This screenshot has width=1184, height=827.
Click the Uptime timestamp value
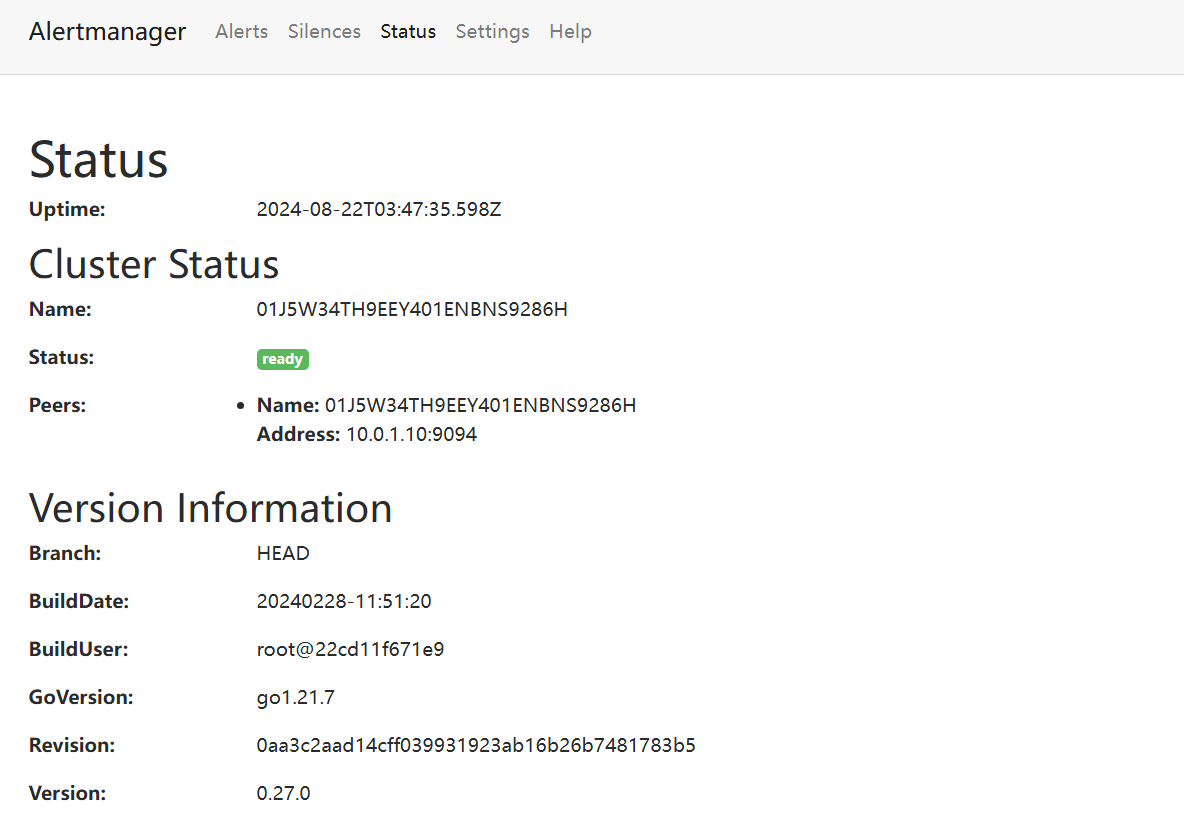379,209
